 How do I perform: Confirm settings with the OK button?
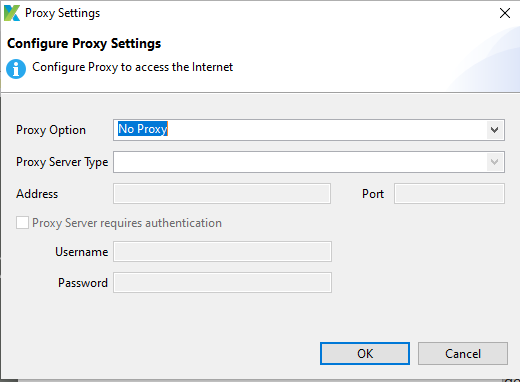(365, 353)
